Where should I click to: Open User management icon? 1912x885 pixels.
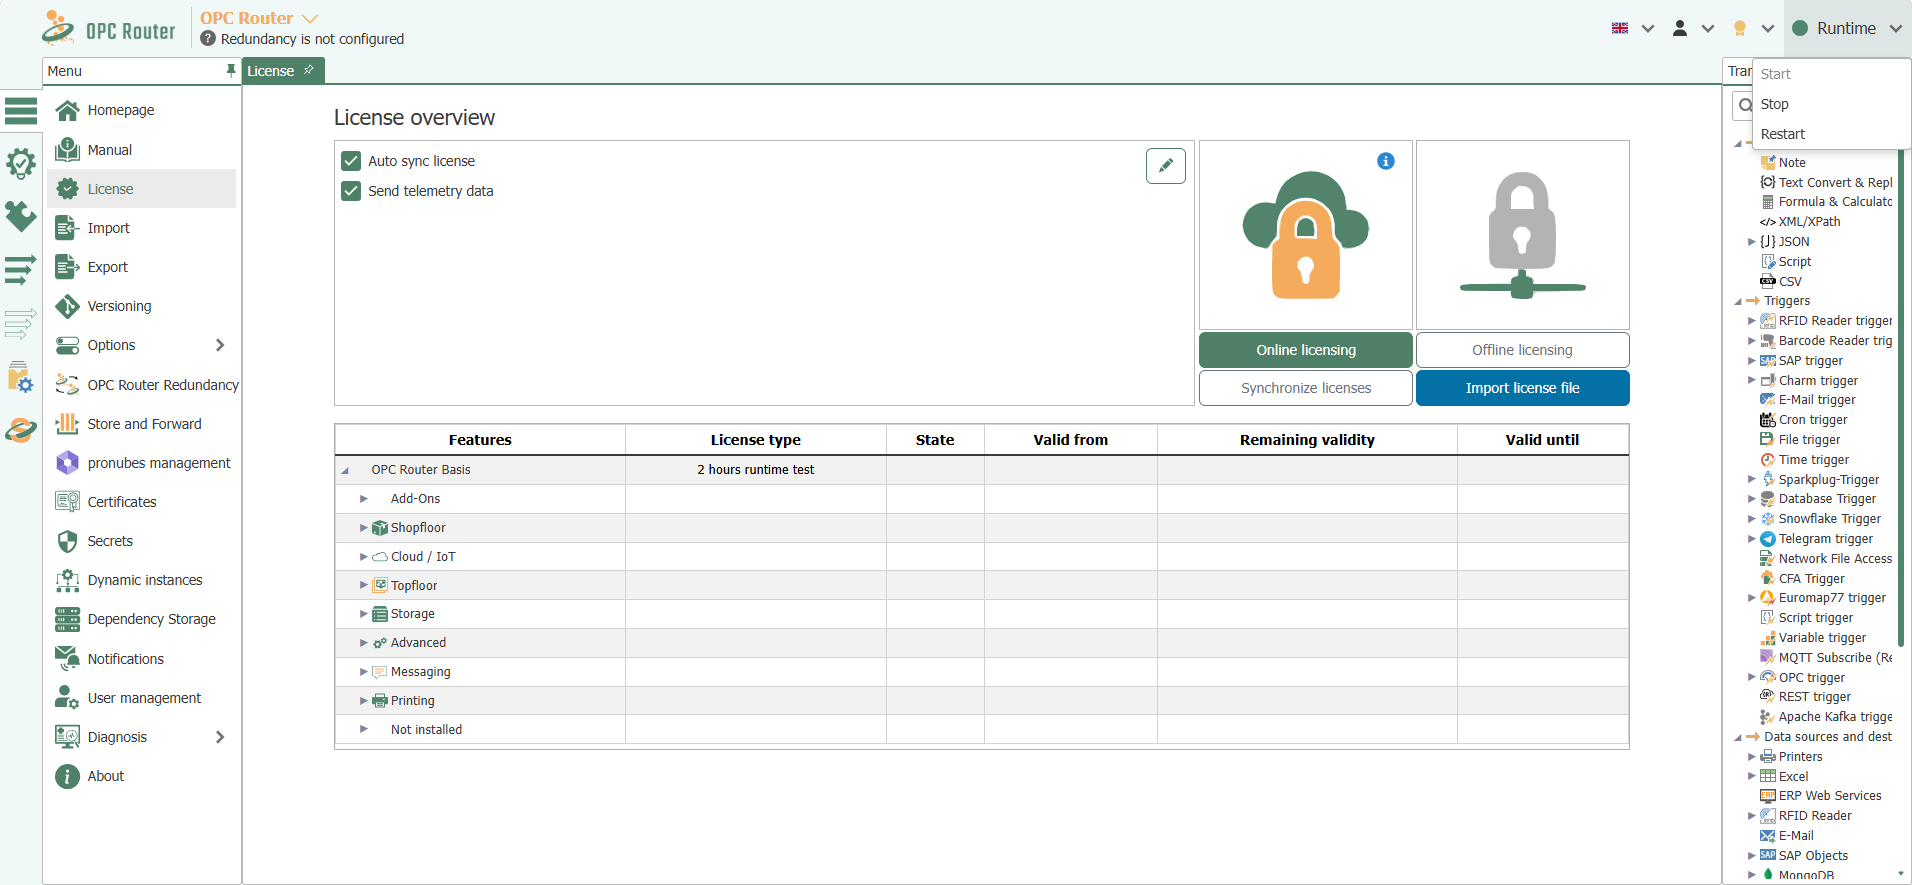(x=67, y=698)
